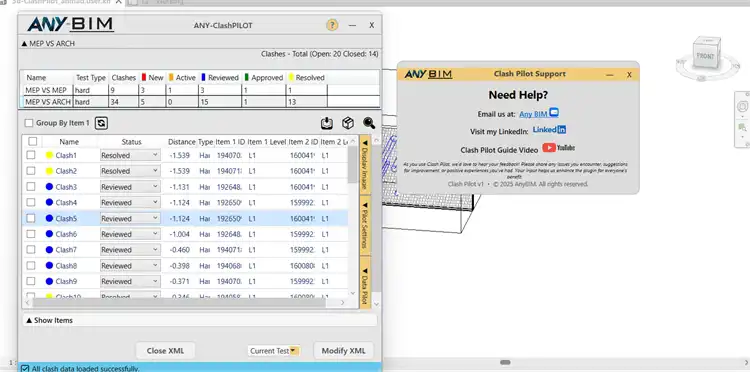Viewport: 750px width, 372px height.
Task: Click the magnifier search icon
Action: click(x=369, y=123)
